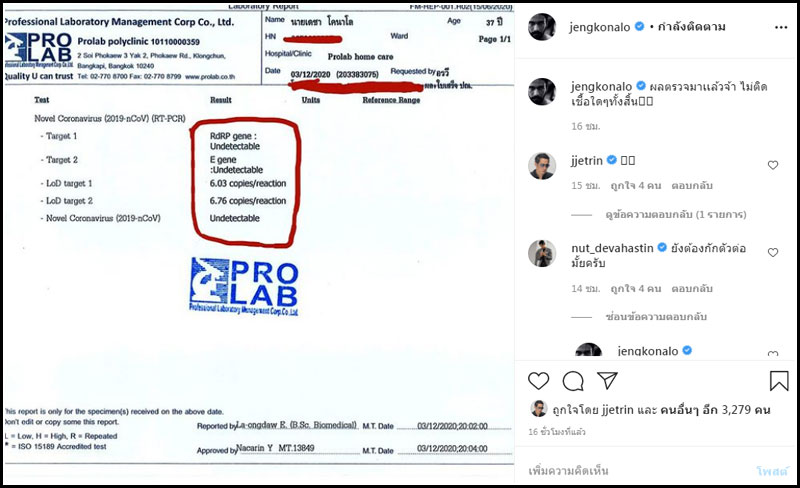The height and width of the screenshot is (488, 800).
Task: Click the กำลังติดตาม following button
Action: click(692, 27)
